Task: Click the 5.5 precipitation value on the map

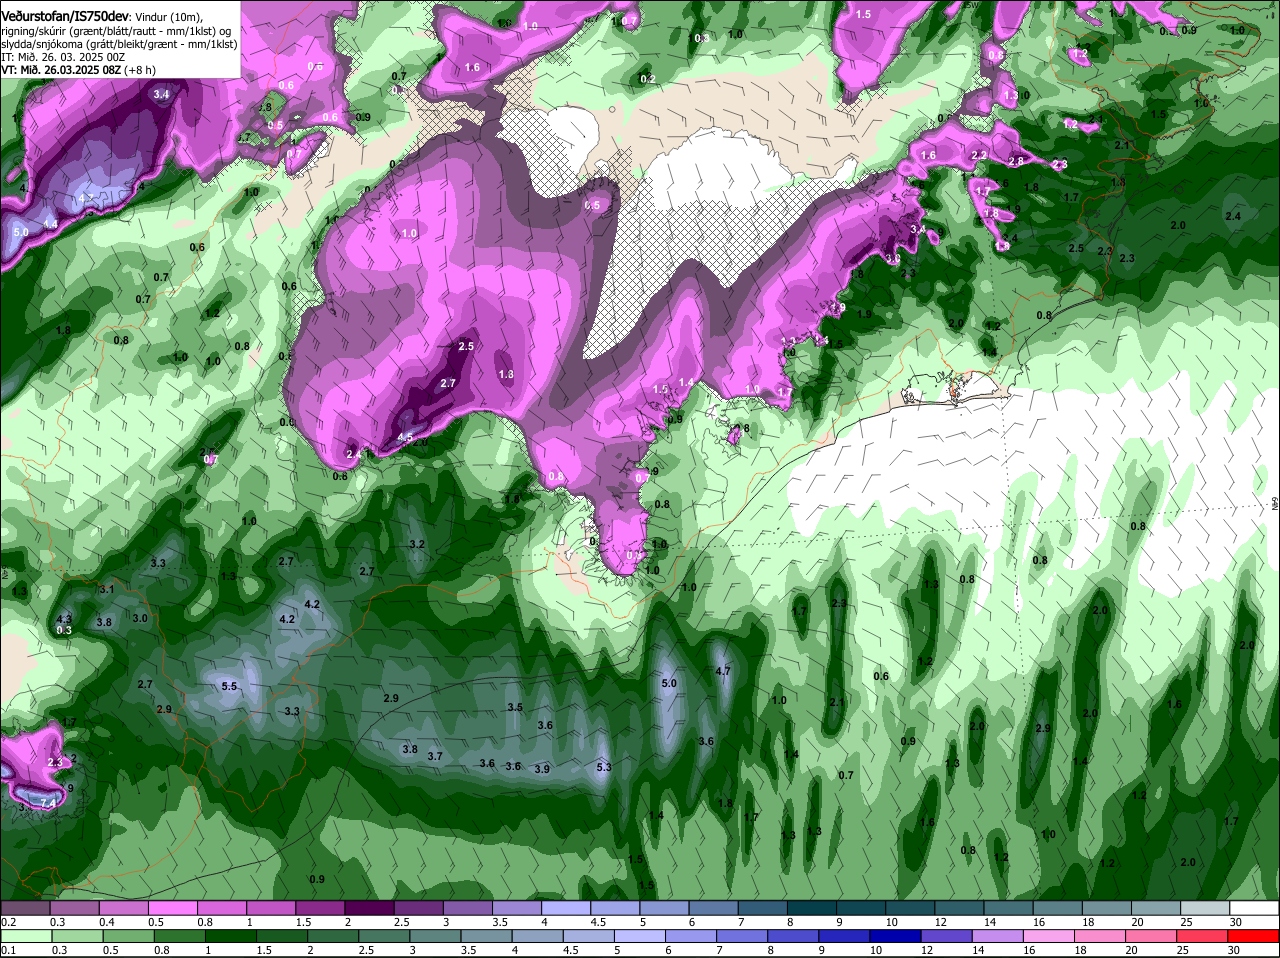Action: pyautogui.click(x=229, y=686)
